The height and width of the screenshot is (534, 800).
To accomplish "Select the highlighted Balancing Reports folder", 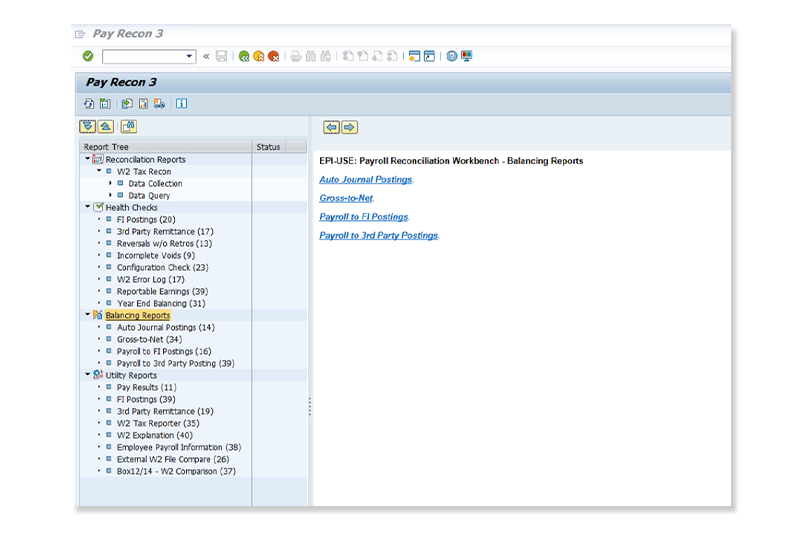I will [x=138, y=315].
